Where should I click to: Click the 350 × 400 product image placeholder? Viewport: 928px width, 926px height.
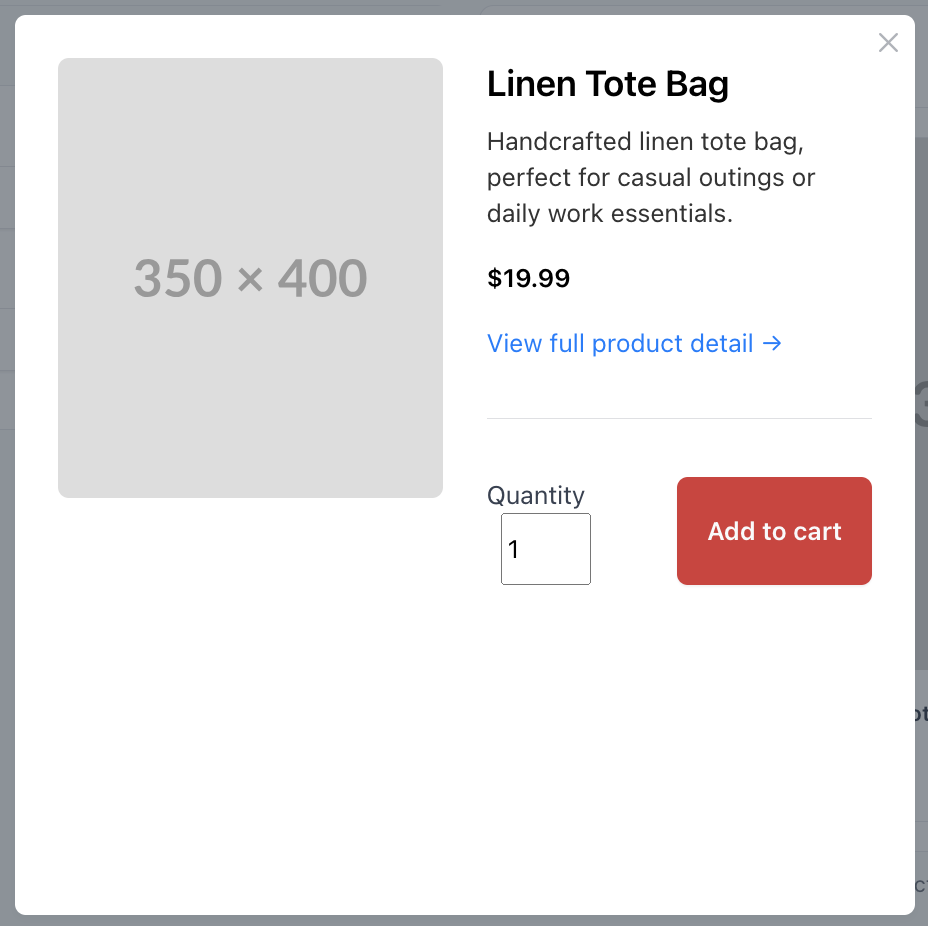click(x=250, y=277)
